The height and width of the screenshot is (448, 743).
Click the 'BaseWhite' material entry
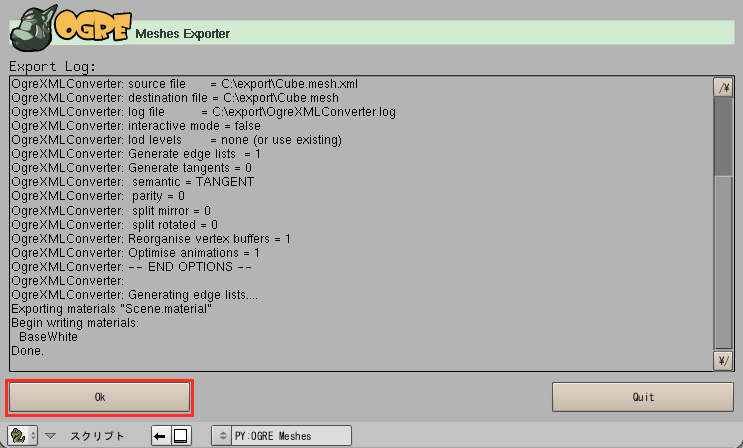[x=48, y=337]
